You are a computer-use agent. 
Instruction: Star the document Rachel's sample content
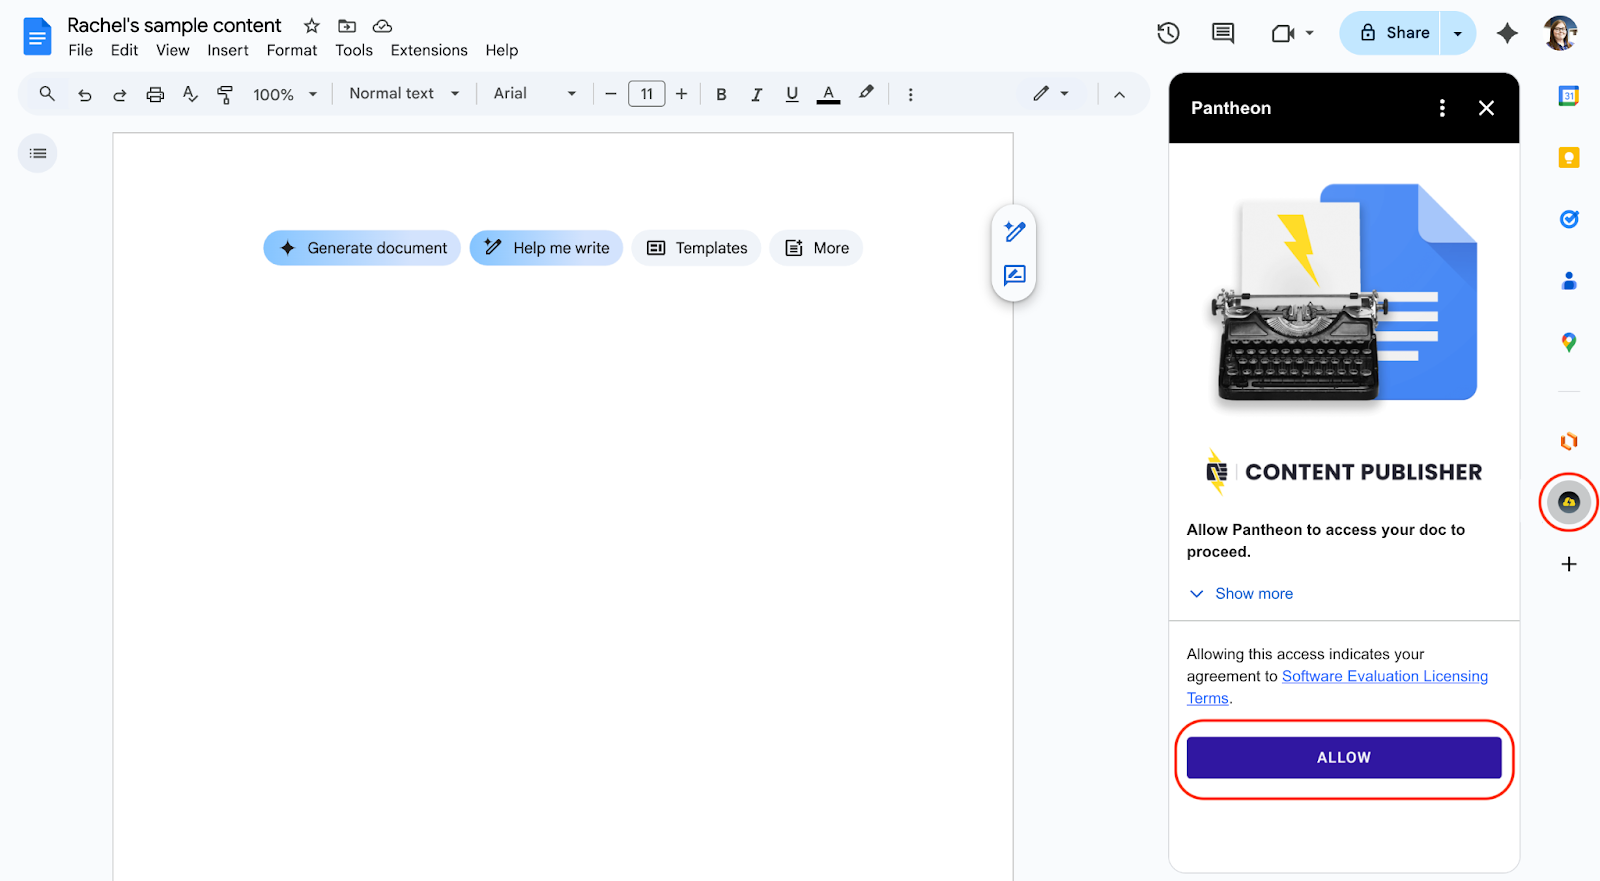312,26
